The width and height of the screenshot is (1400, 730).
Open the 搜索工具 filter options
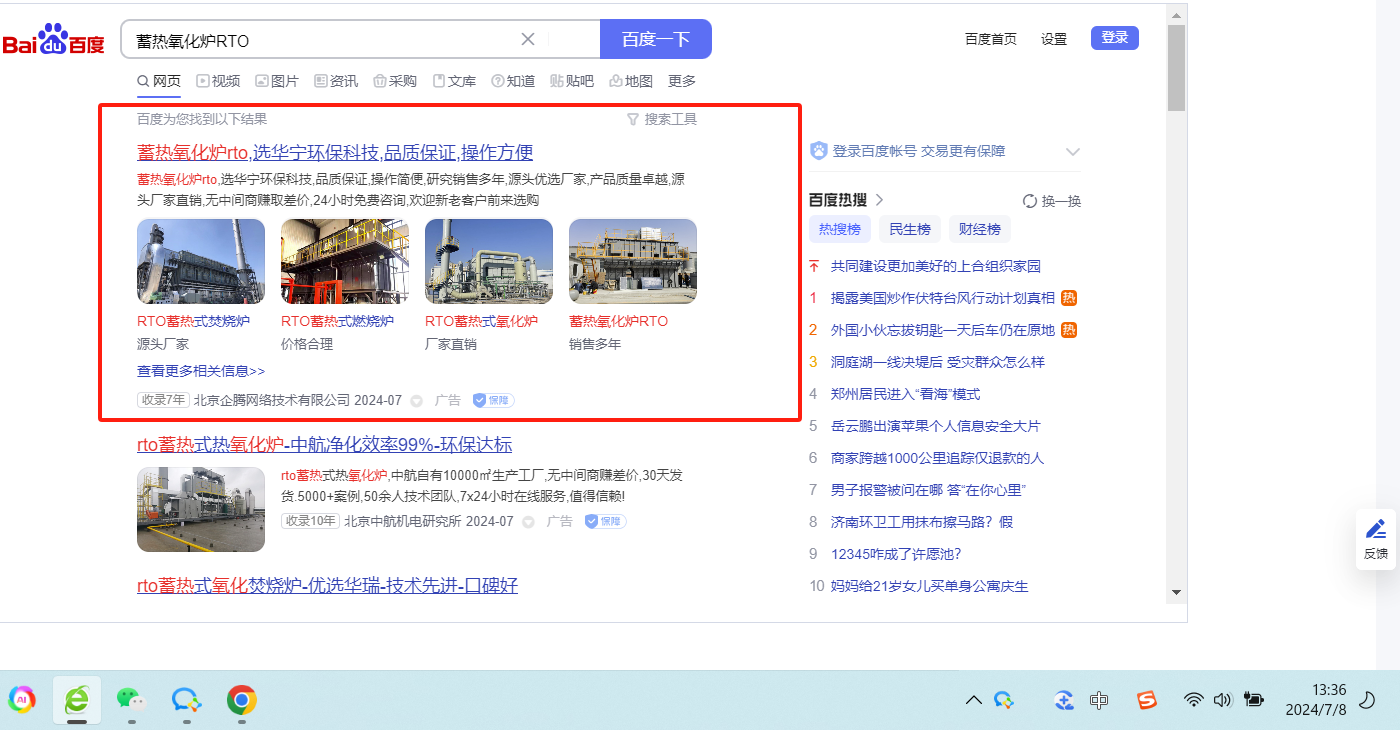(x=661, y=119)
